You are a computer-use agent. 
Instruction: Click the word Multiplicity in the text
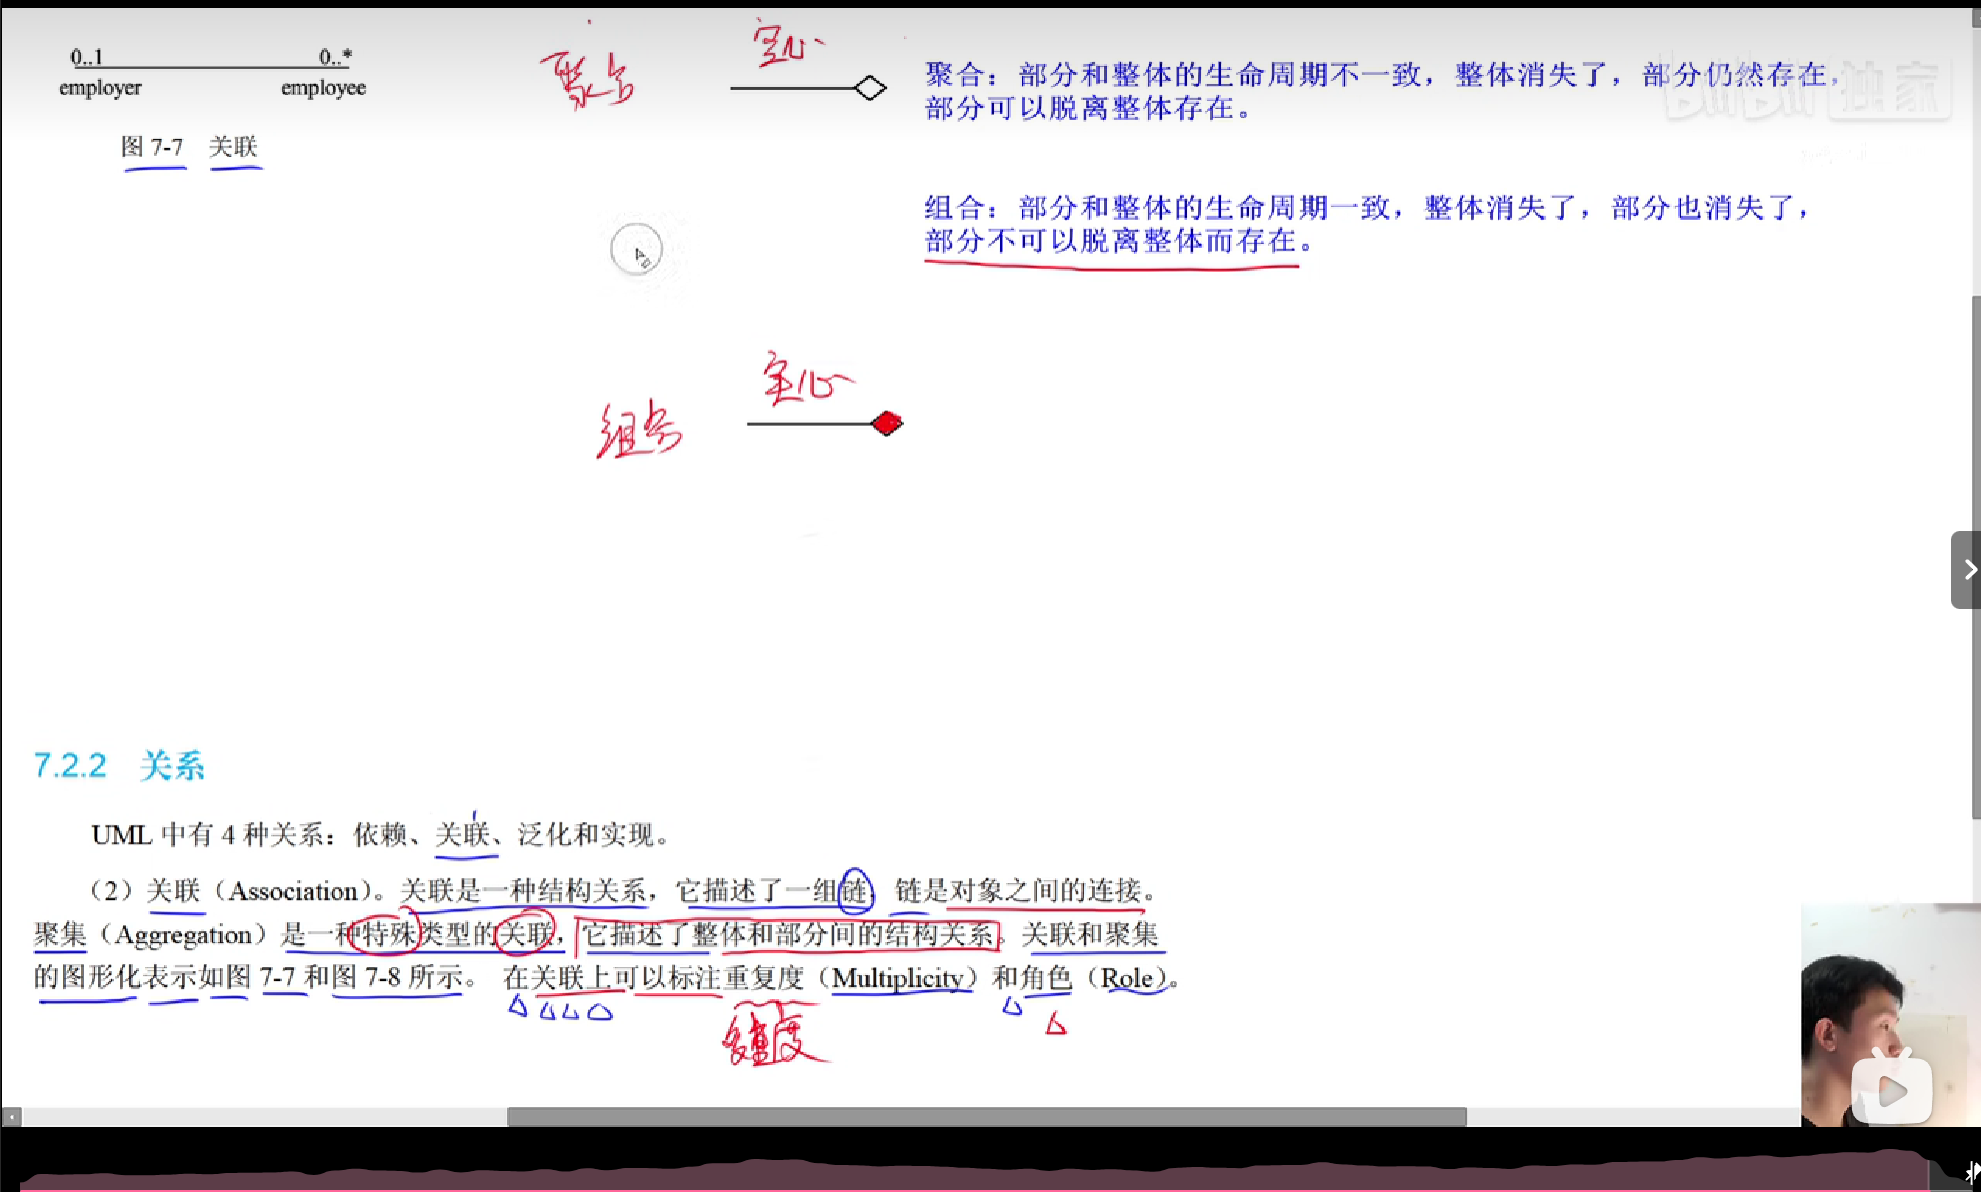point(897,978)
